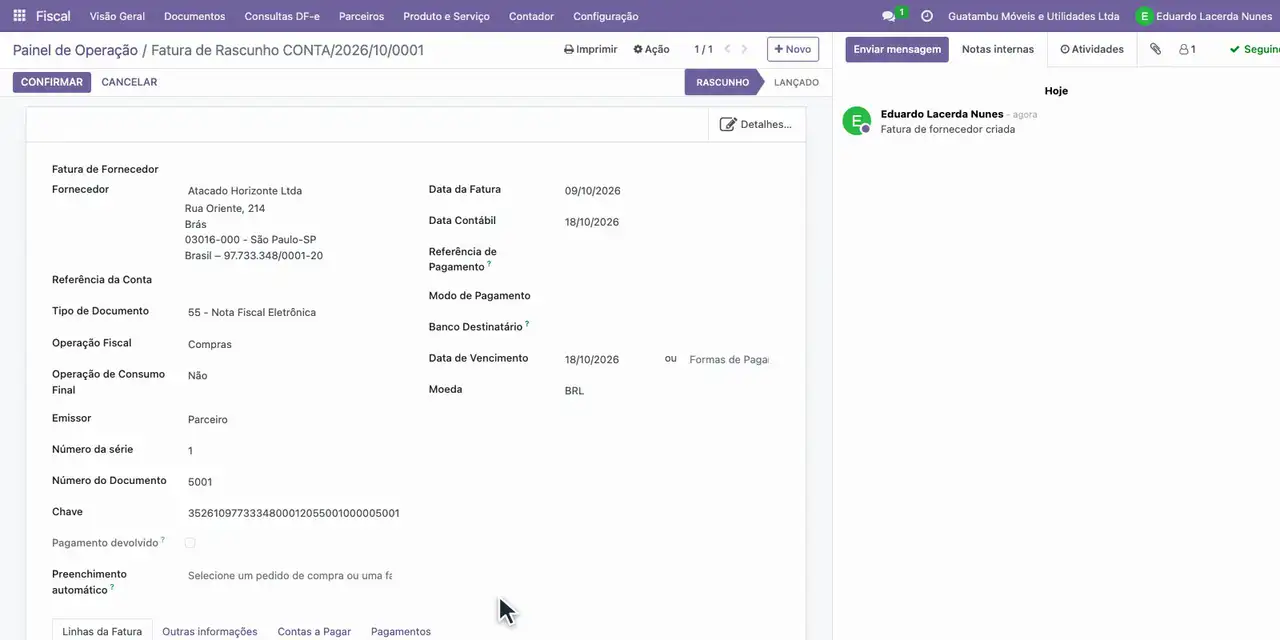
Task: Open the Visão Geral menu
Action: 117,16
